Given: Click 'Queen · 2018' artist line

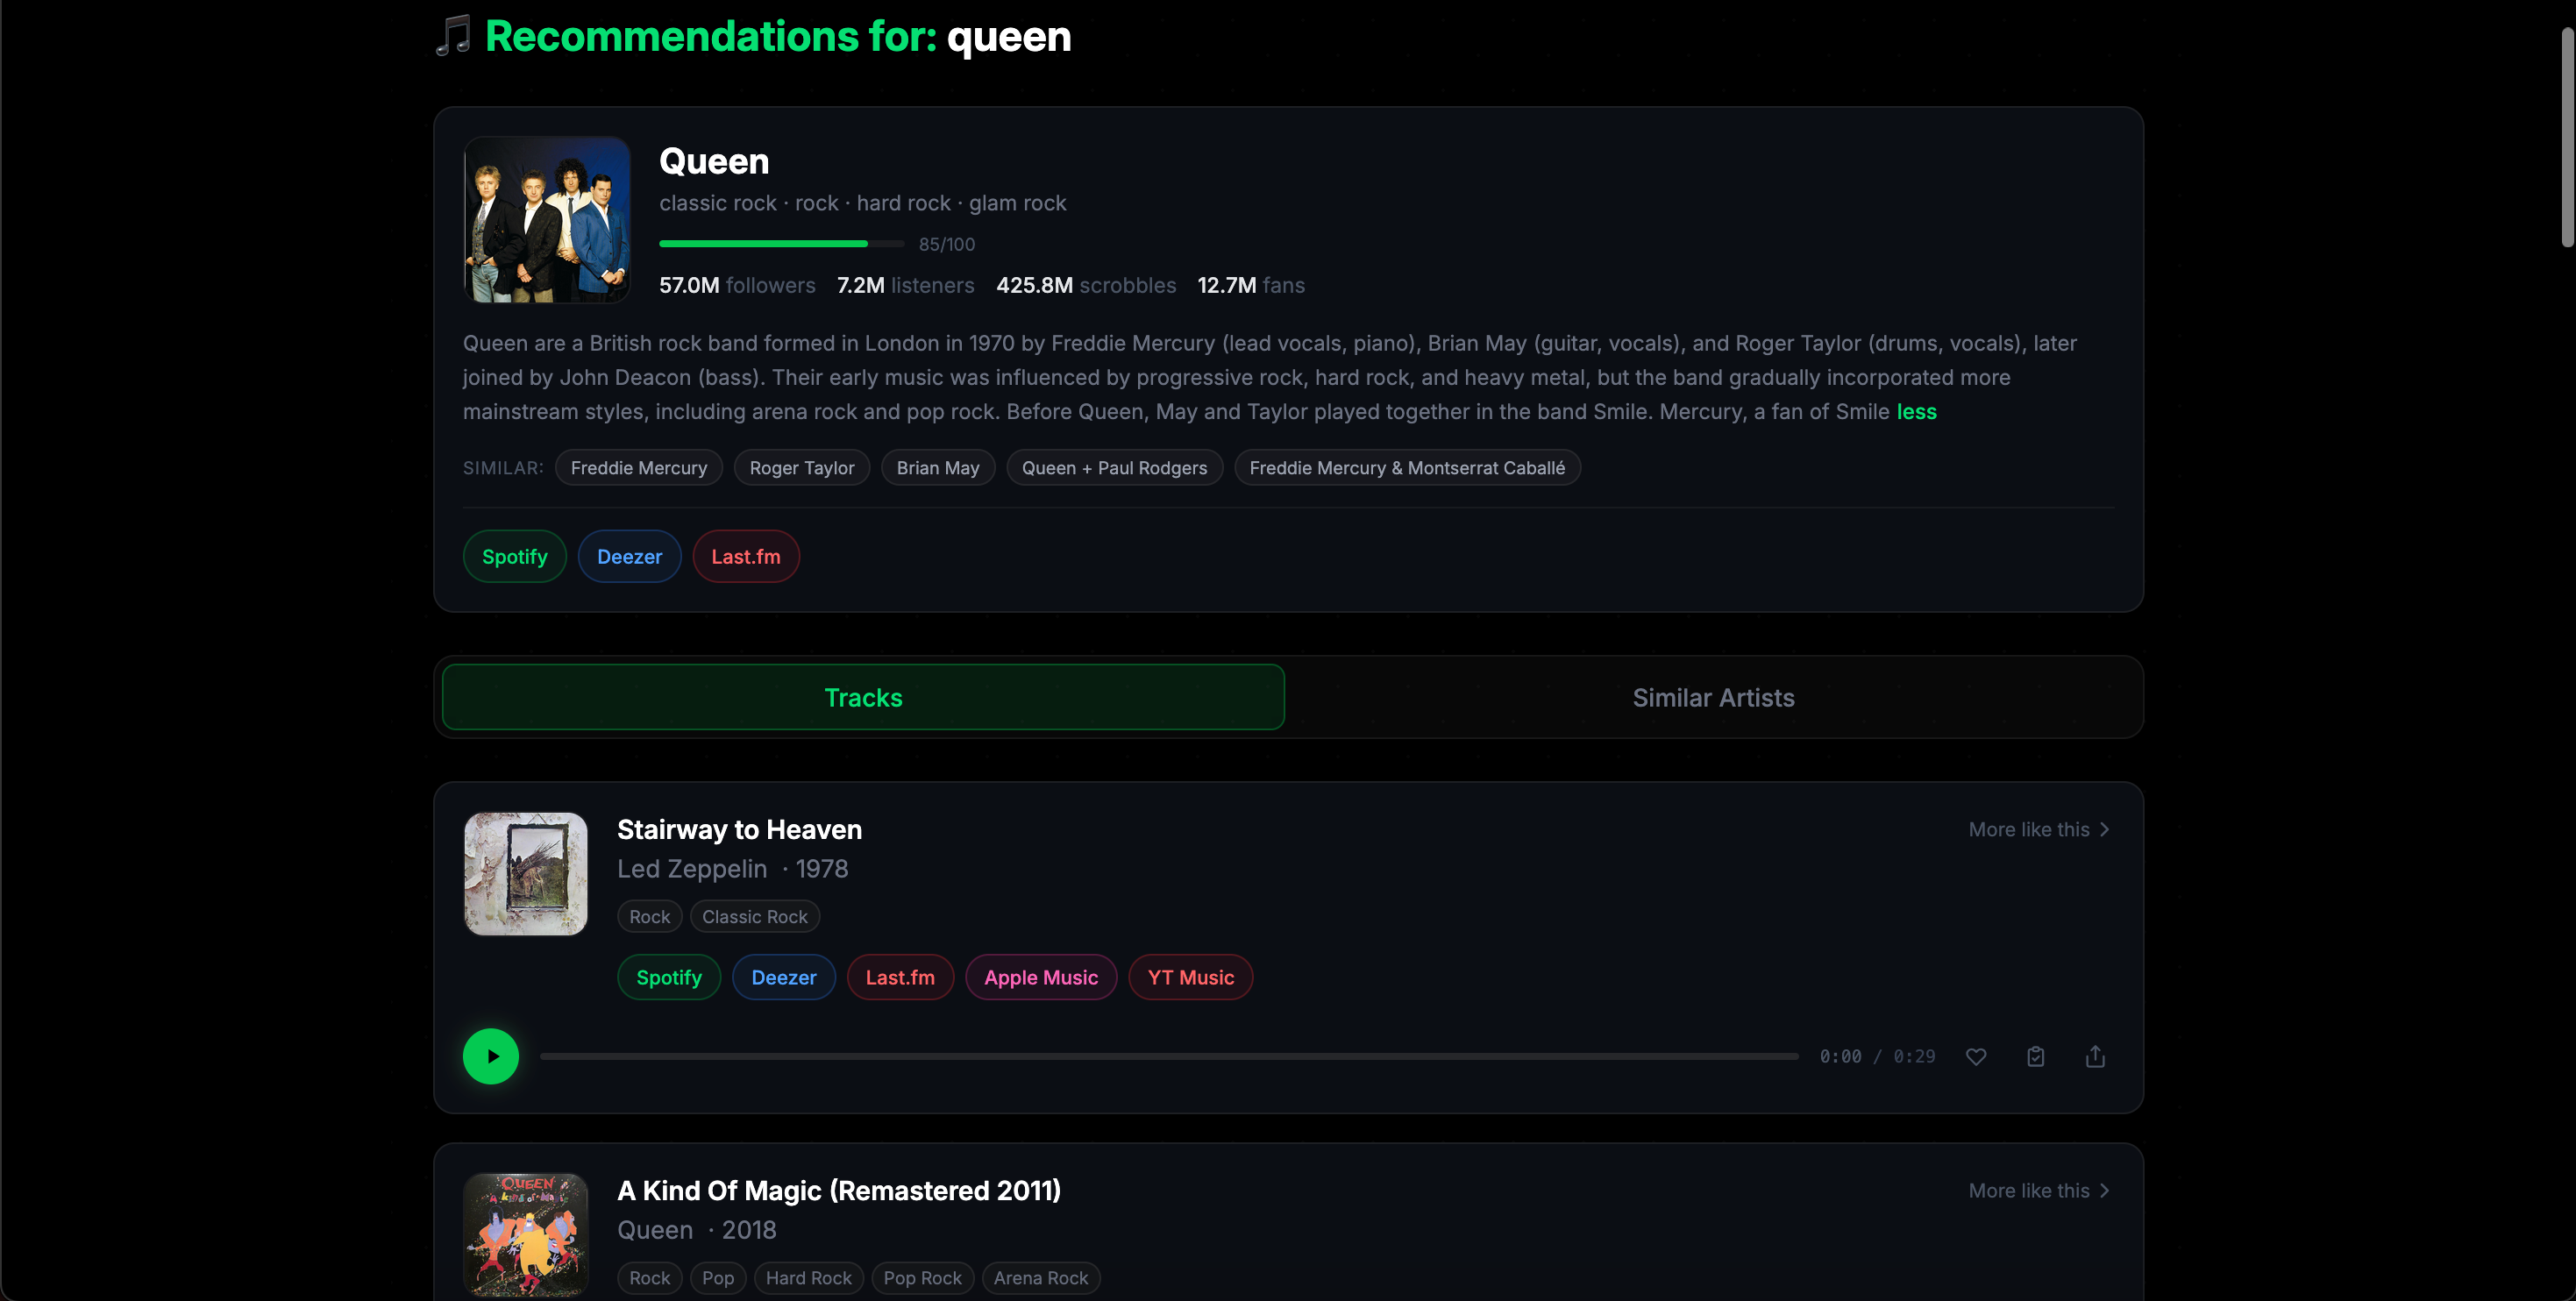Looking at the screenshot, I should 697,1229.
